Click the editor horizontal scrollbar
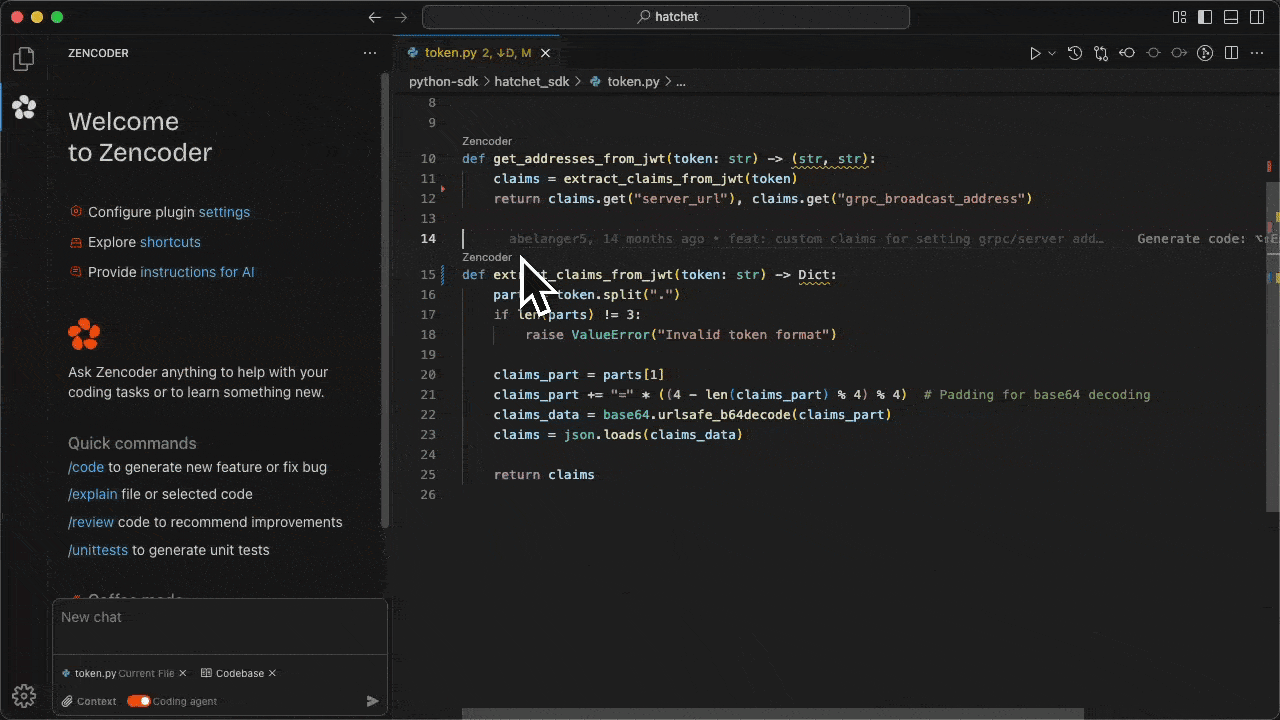Screen dimensions: 1280x720 tap(772, 714)
